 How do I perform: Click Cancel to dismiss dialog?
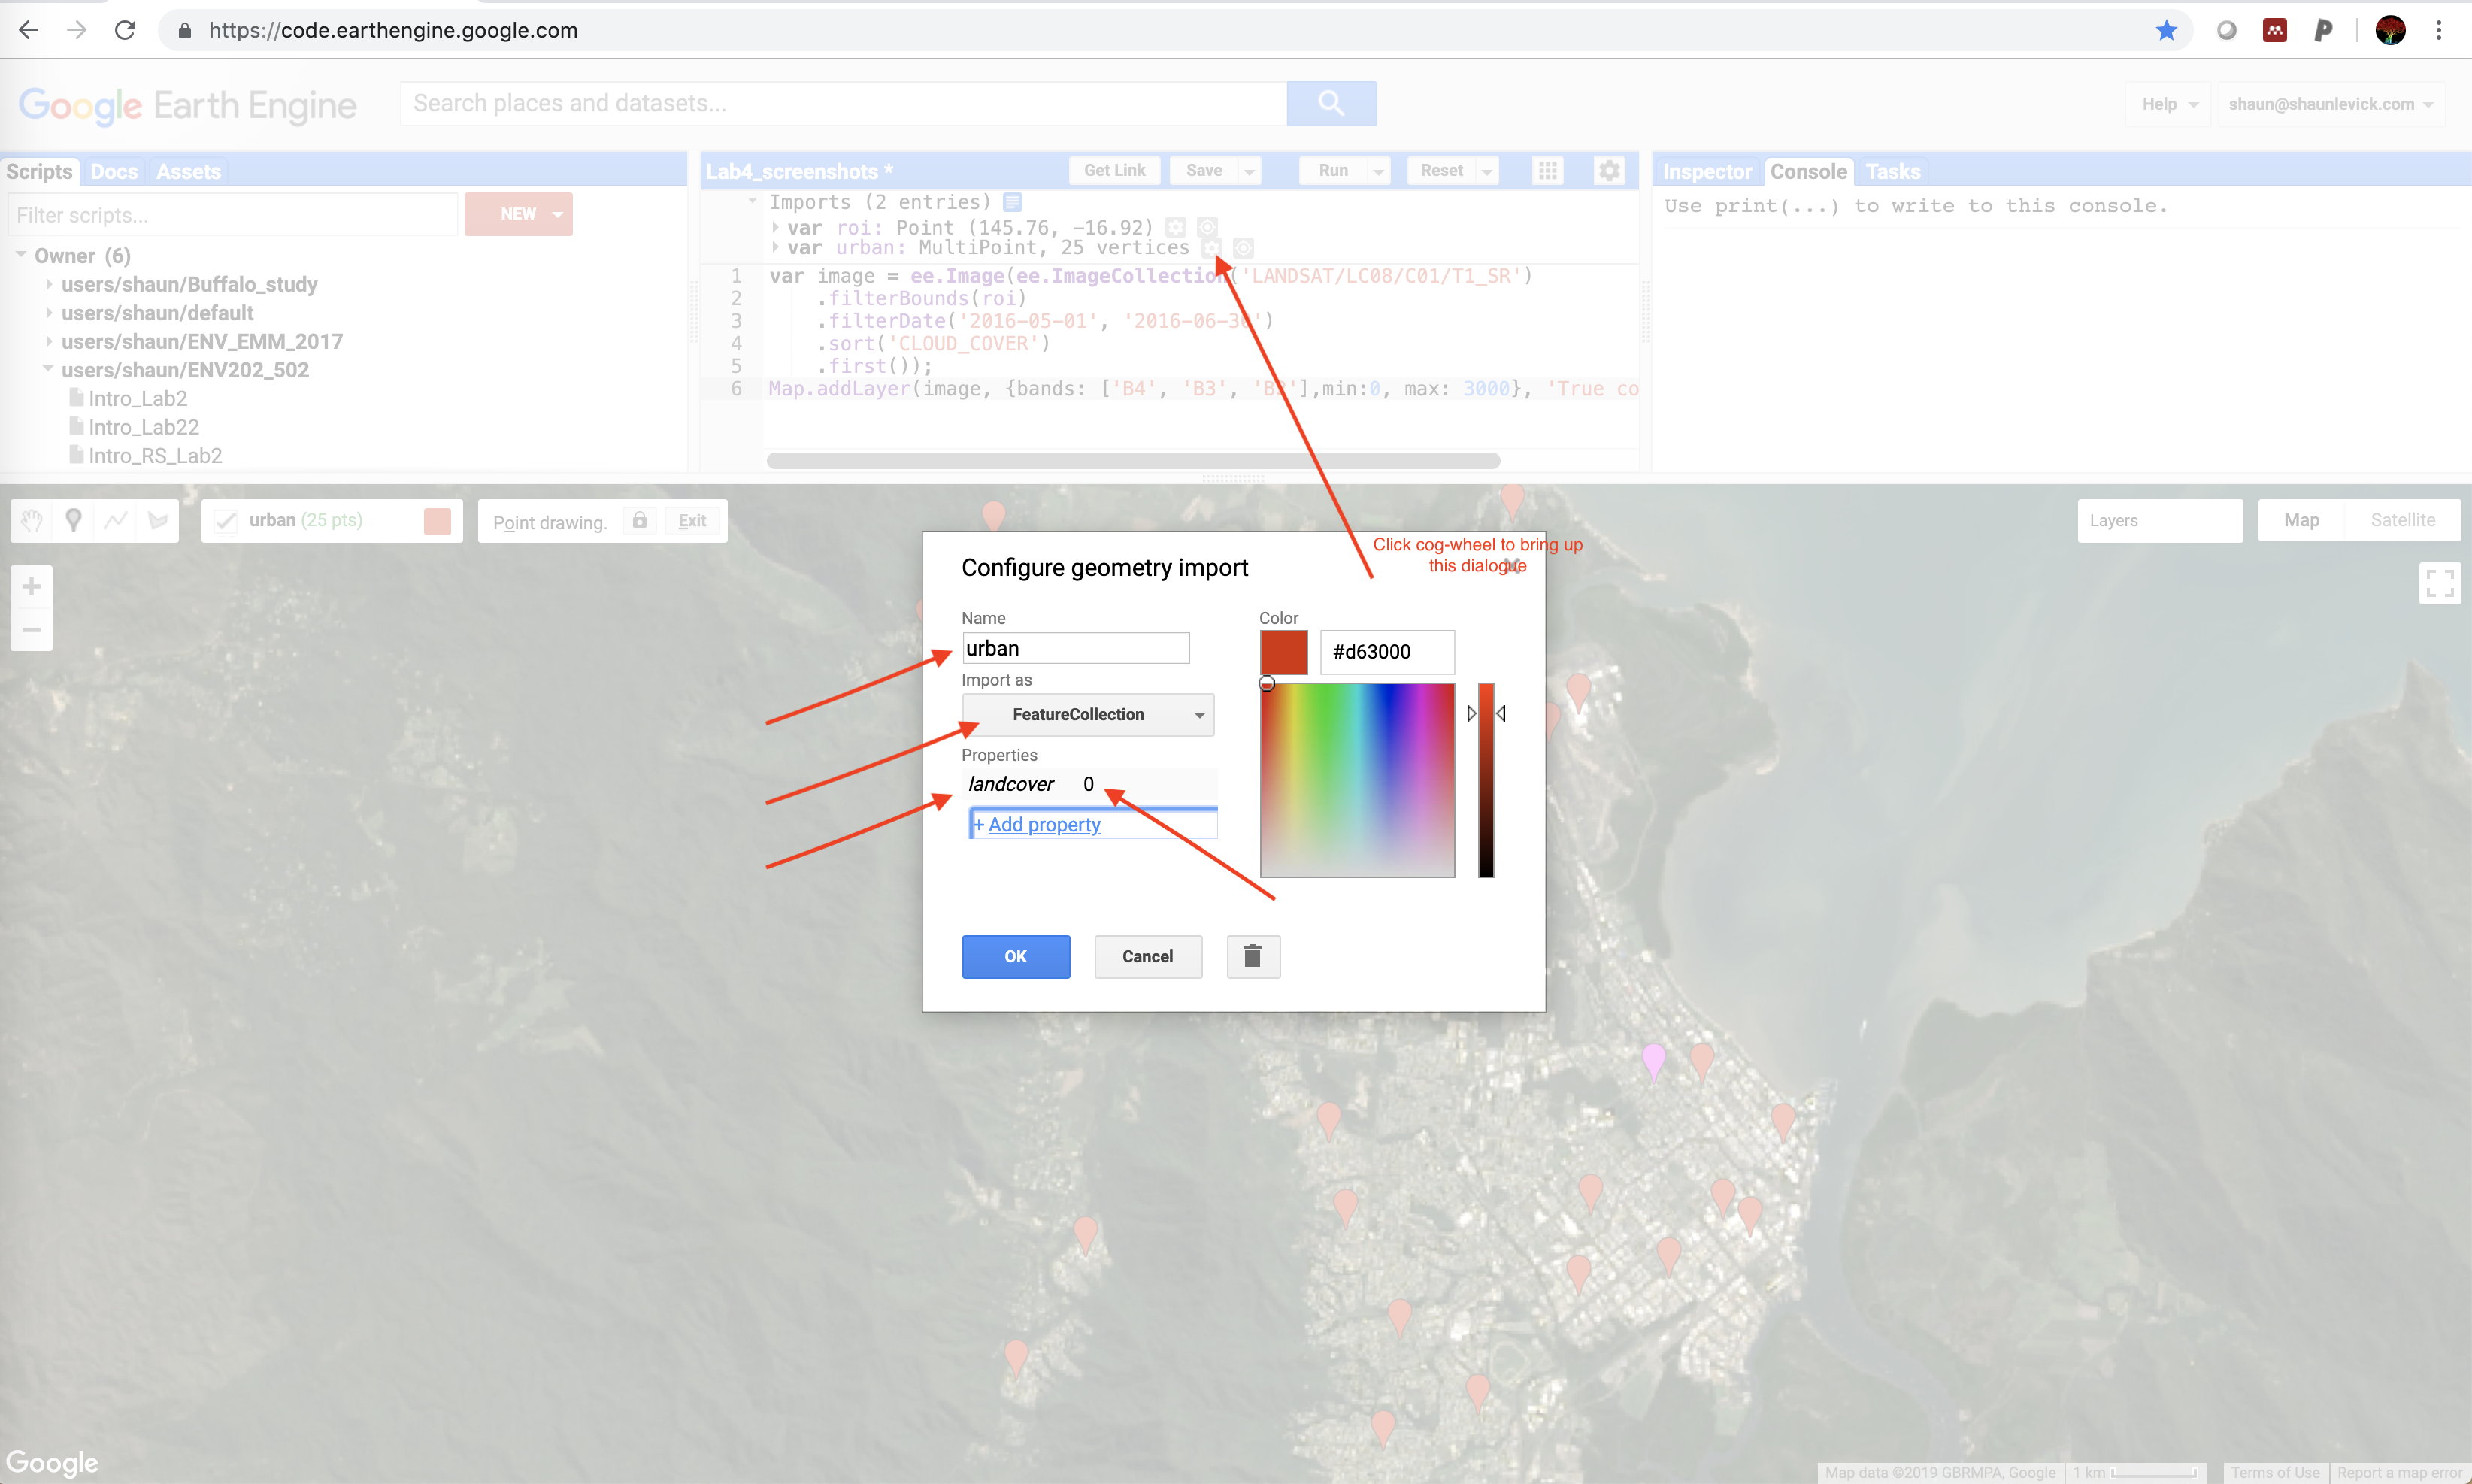[x=1148, y=955]
